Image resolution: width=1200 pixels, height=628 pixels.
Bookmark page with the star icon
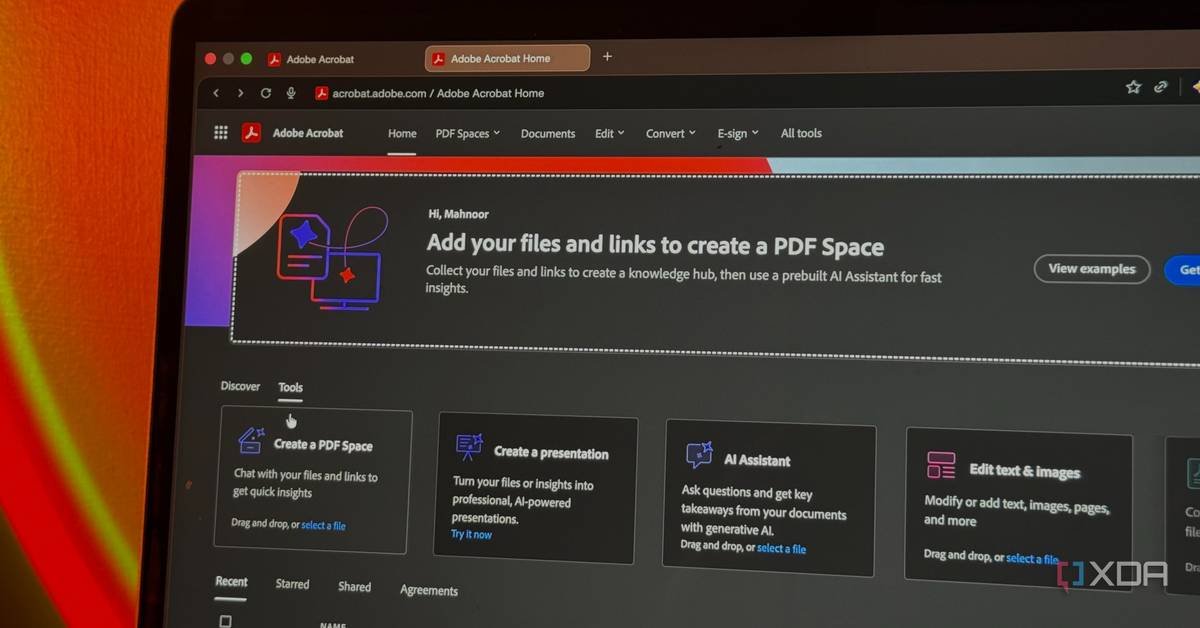(1133, 88)
